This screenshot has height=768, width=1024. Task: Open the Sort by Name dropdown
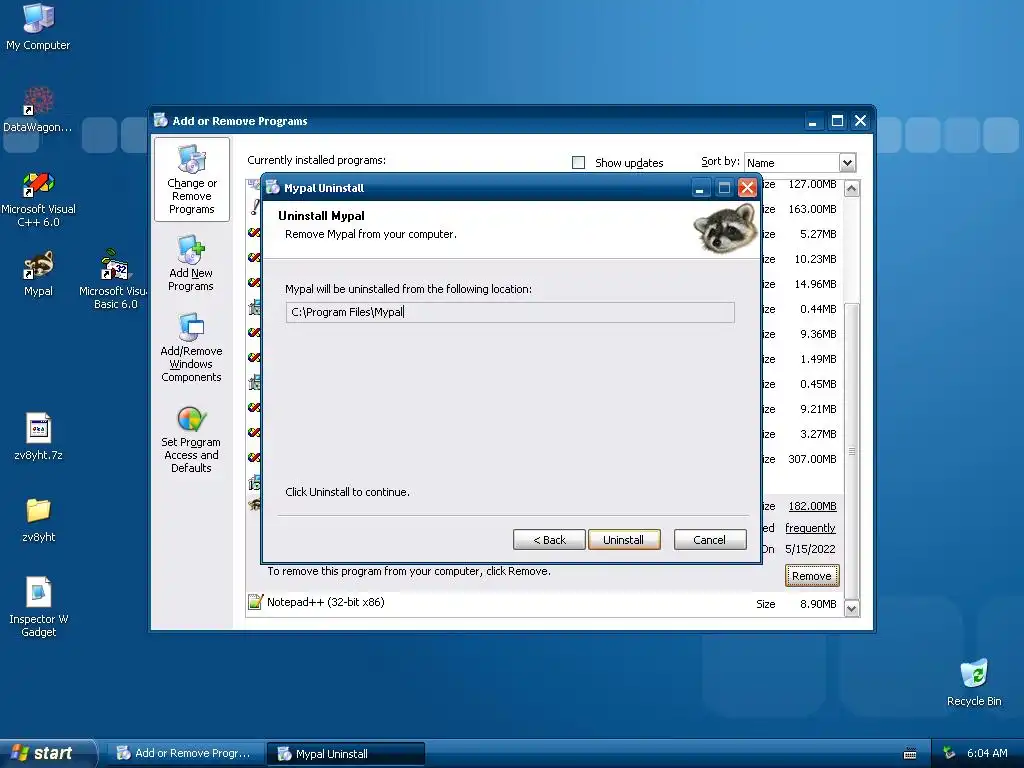pyautogui.click(x=847, y=163)
